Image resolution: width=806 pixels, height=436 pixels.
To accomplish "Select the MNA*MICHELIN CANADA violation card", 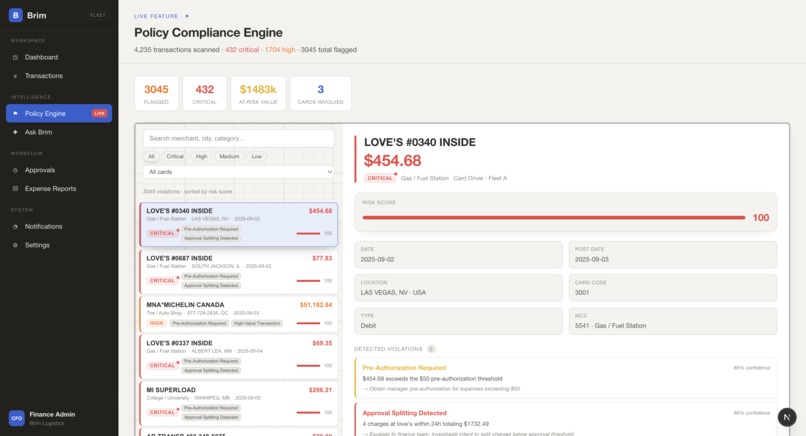I will (x=239, y=314).
